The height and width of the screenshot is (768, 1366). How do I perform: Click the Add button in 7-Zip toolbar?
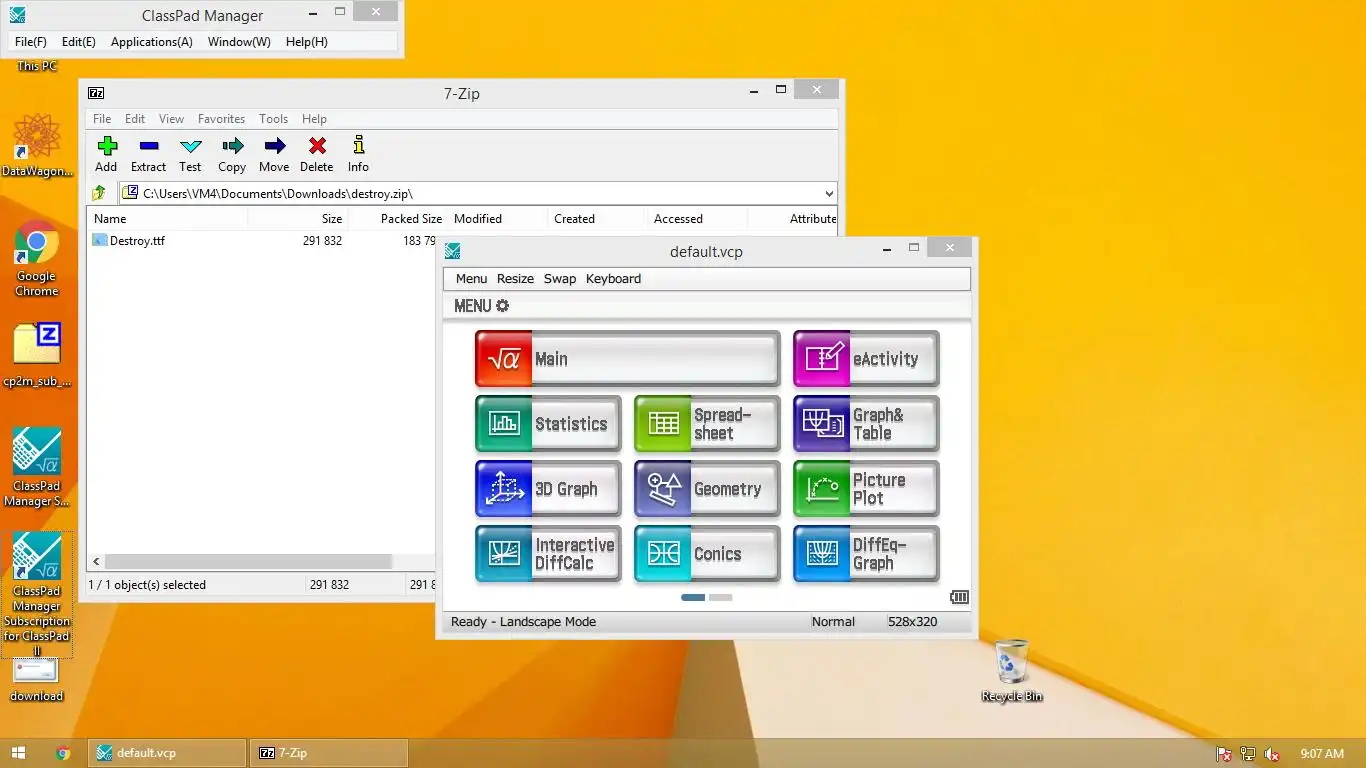click(x=106, y=155)
